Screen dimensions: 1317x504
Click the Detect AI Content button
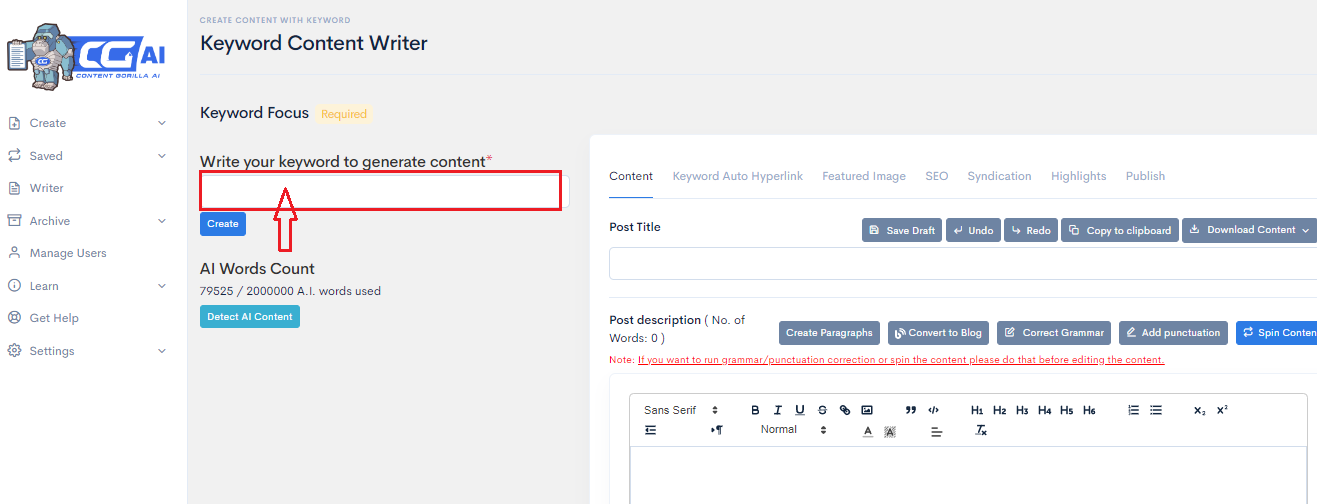click(250, 316)
